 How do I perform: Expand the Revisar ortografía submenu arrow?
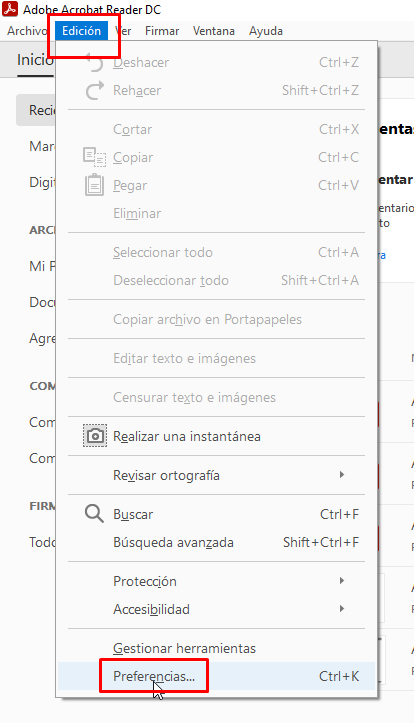tap(342, 475)
